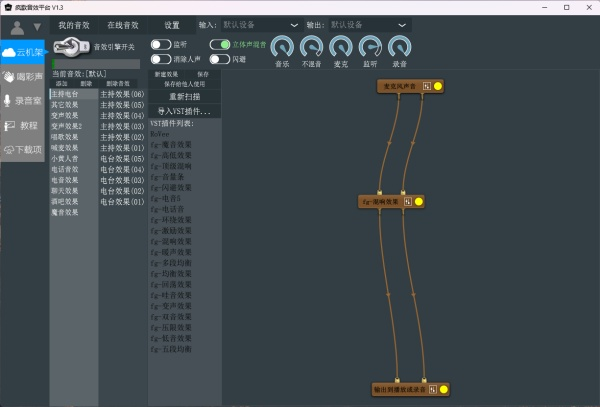This screenshot has width=600, height=407.
Task: Turn off 立体声混音 stereo mix toggle
Action: 219,45
